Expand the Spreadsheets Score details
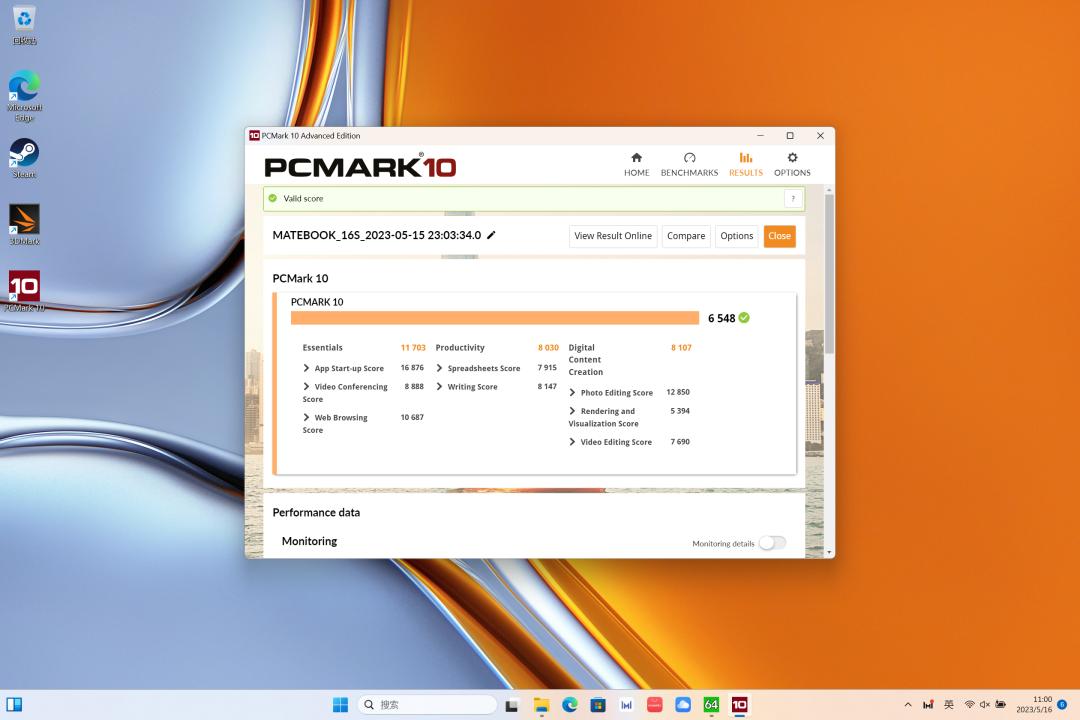Screen dimensions: 1080x720 click(440, 368)
